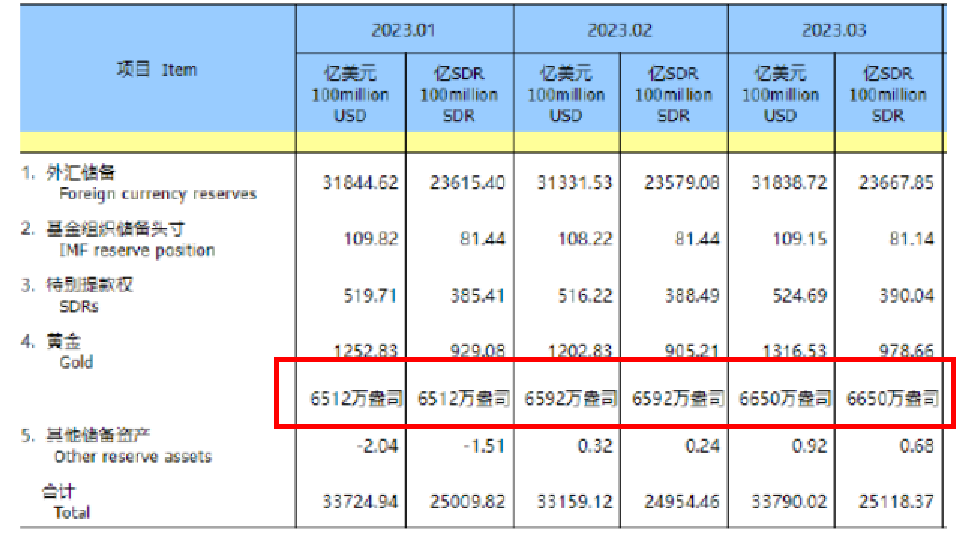This screenshot has height=543, width=959.
Task: Select the 2023.03 month header
Action: [834, 31]
